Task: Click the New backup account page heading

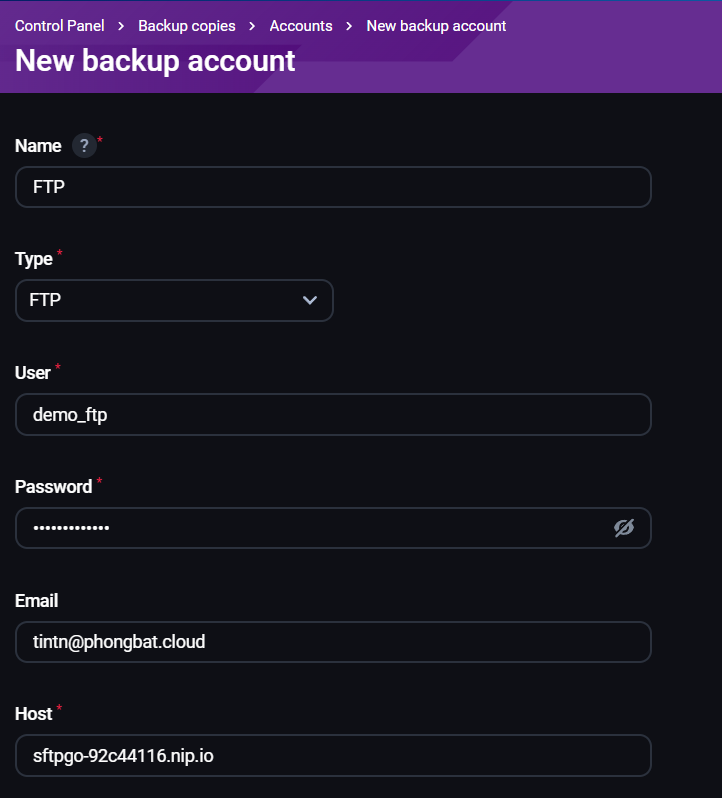Action: pyautogui.click(x=155, y=61)
